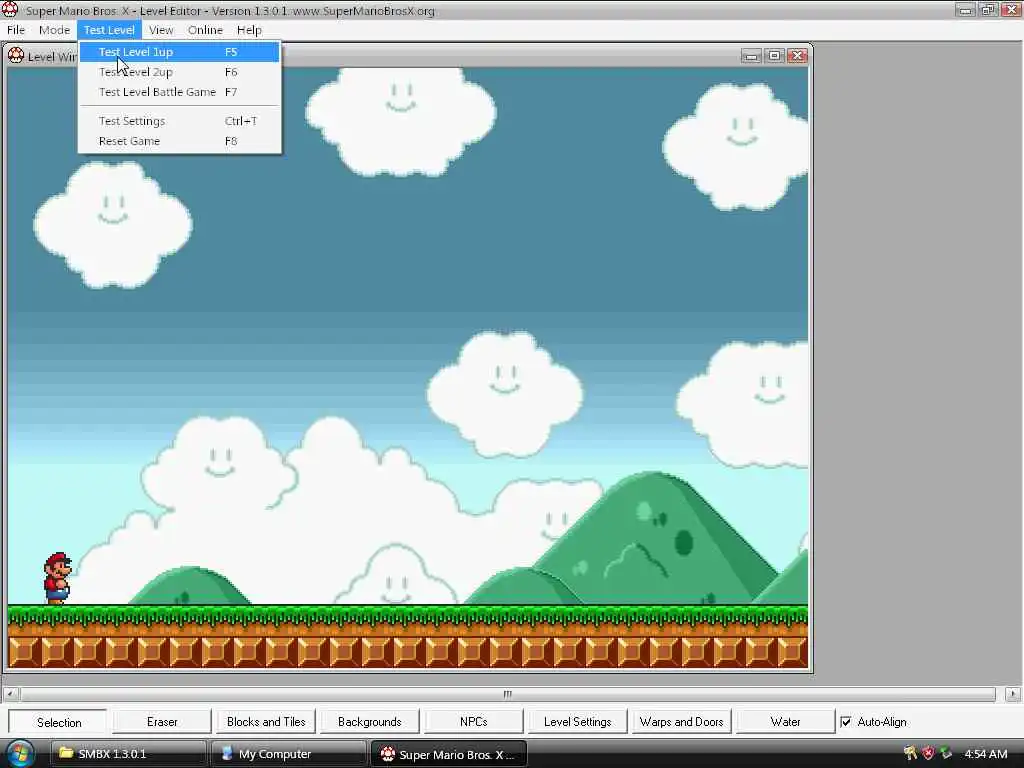Image resolution: width=1024 pixels, height=768 pixels.
Task: Open Blocks and Tiles panel
Action: tap(266, 722)
